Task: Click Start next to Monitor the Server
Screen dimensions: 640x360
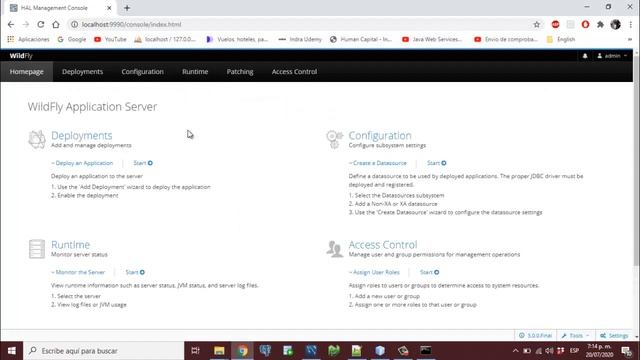Action: [135, 272]
